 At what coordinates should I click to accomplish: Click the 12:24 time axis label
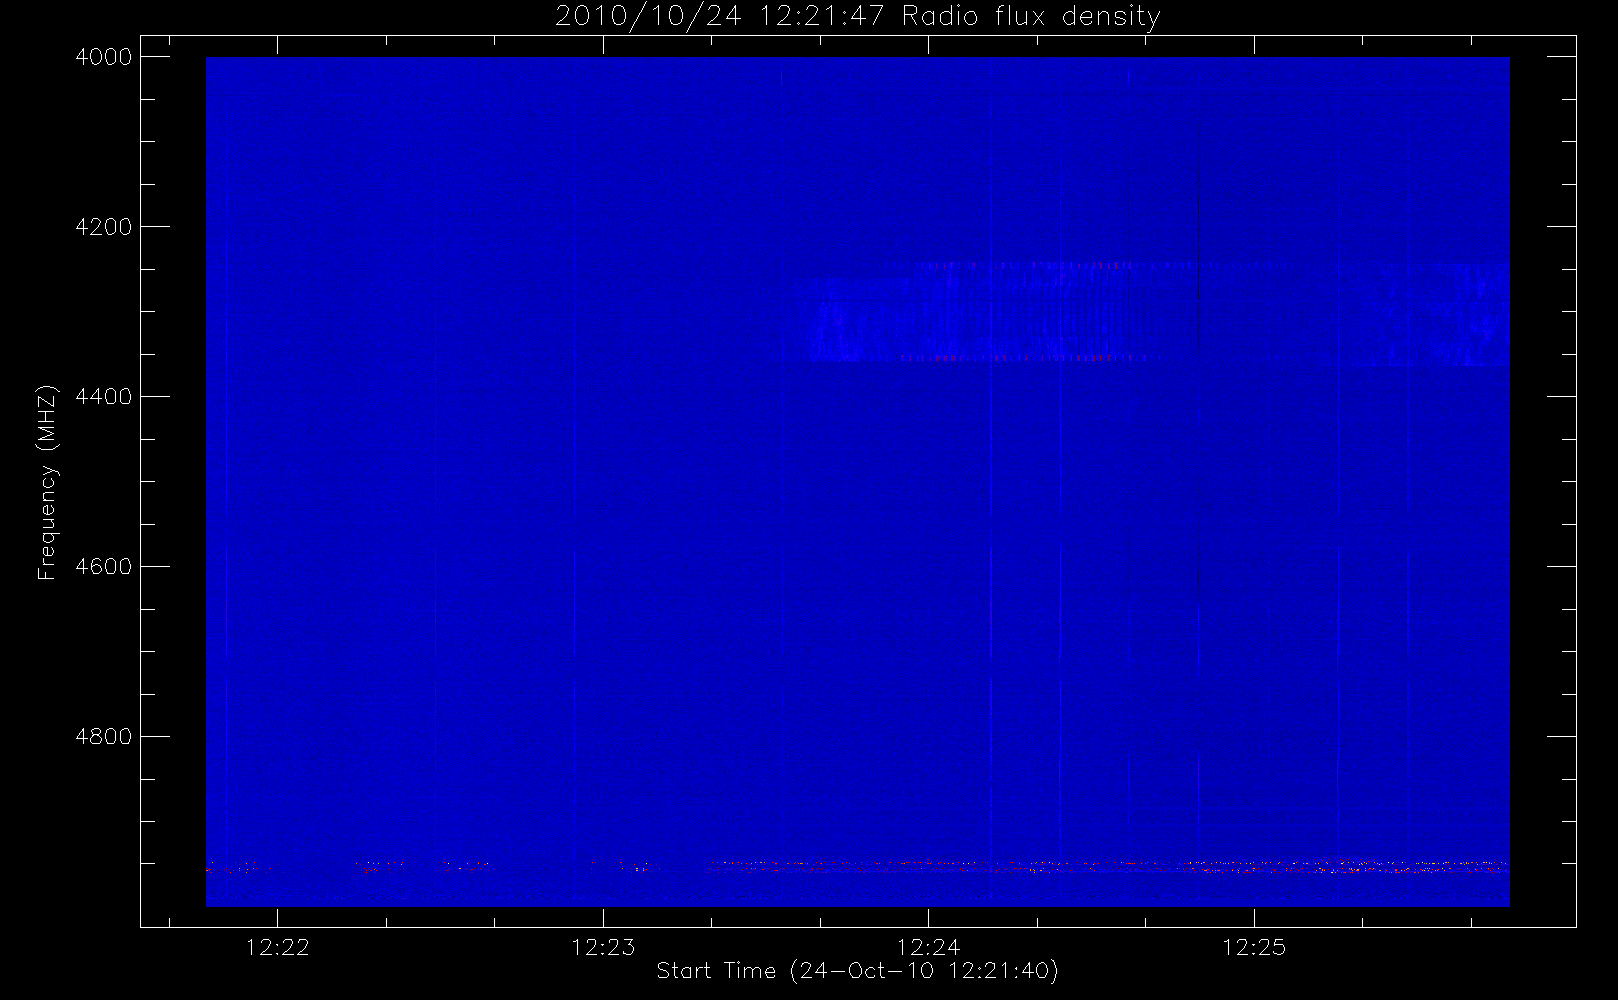coord(928,947)
